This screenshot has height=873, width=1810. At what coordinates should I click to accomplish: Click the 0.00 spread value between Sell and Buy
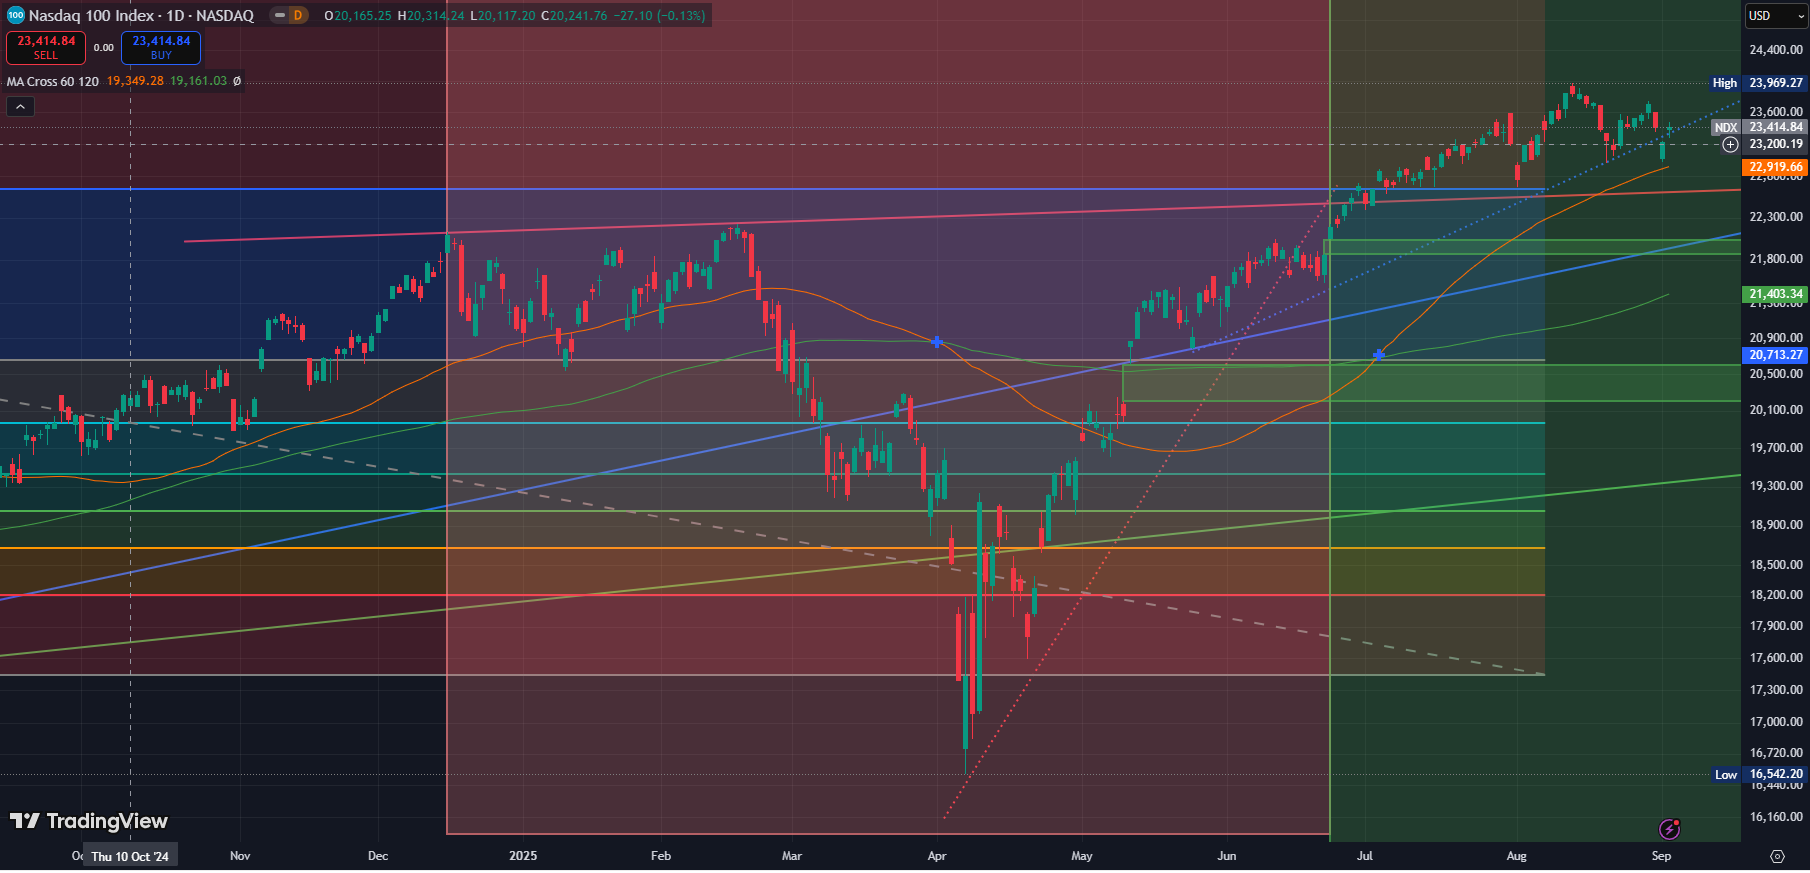(x=104, y=47)
